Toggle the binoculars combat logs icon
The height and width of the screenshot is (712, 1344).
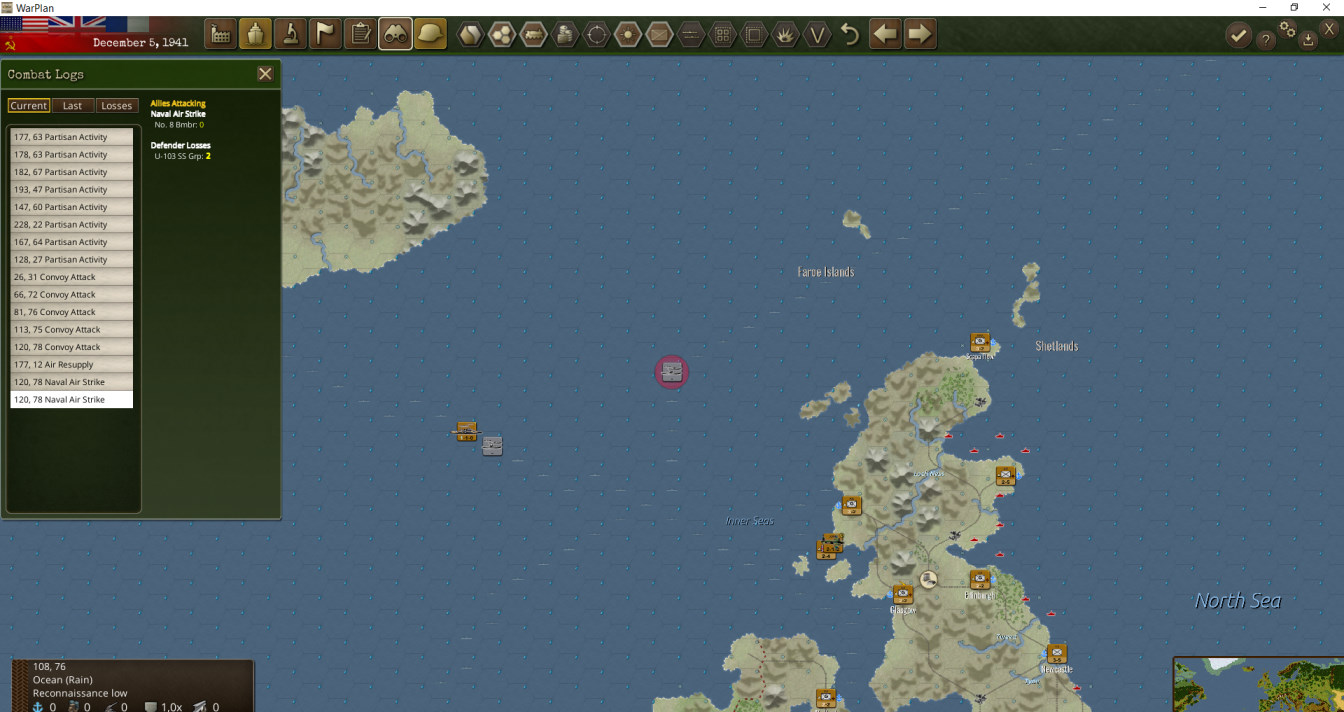click(395, 34)
